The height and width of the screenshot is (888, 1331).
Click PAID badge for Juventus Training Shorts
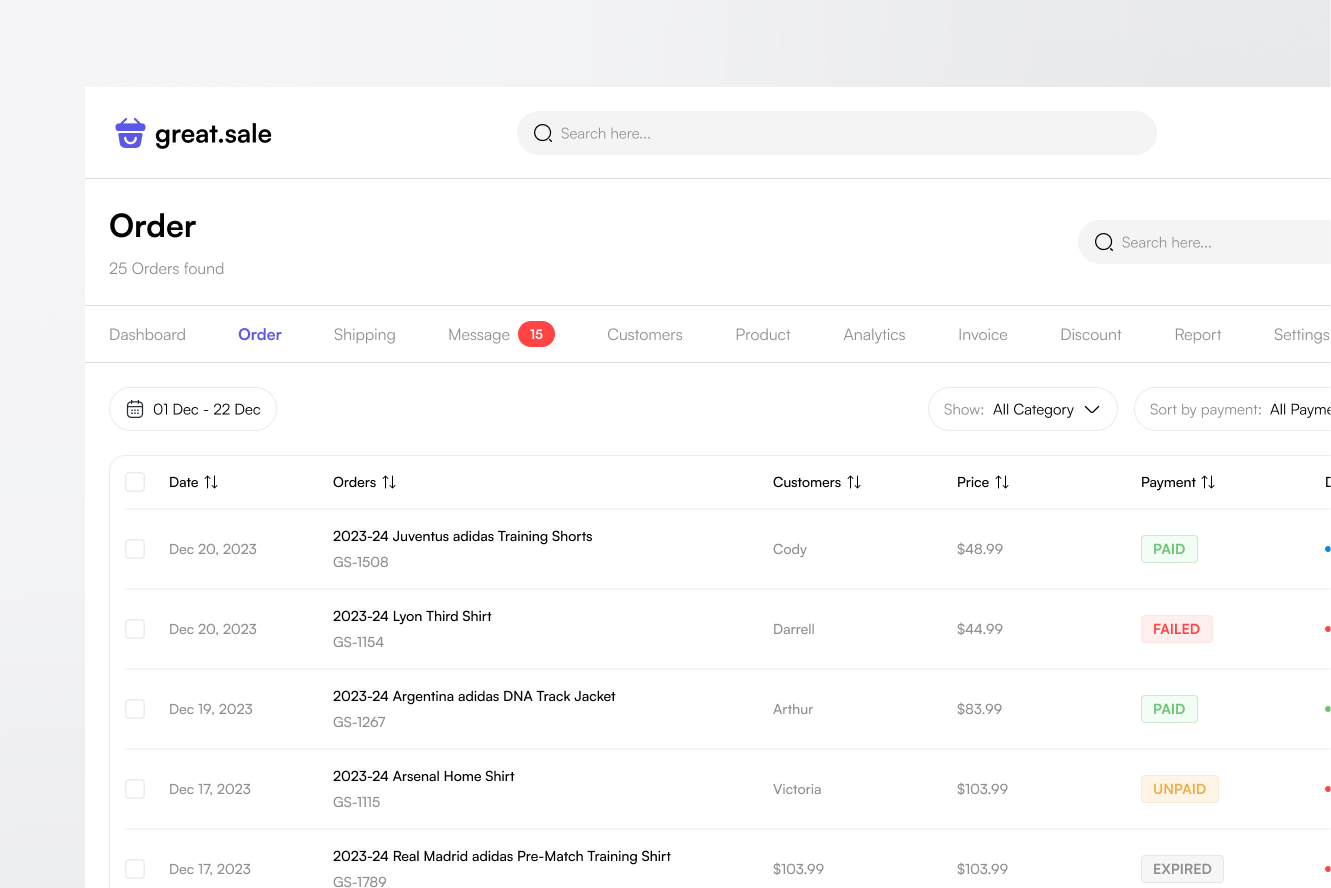point(1169,549)
